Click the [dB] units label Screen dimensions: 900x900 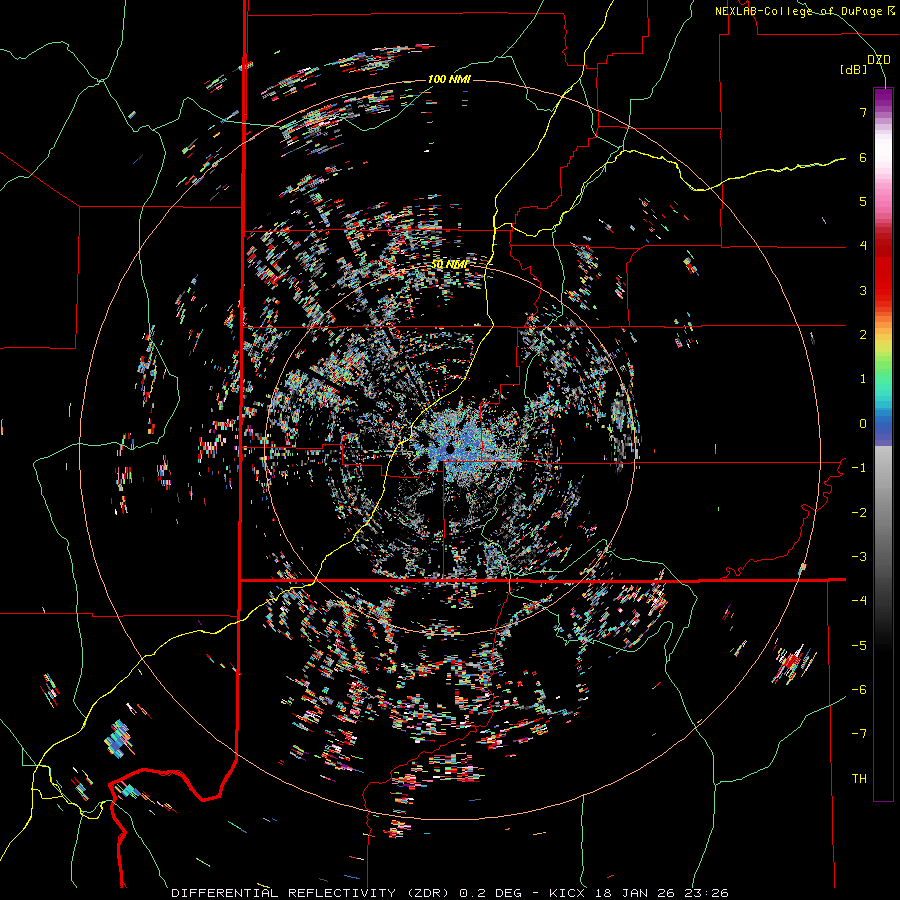[x=854, y=70]
